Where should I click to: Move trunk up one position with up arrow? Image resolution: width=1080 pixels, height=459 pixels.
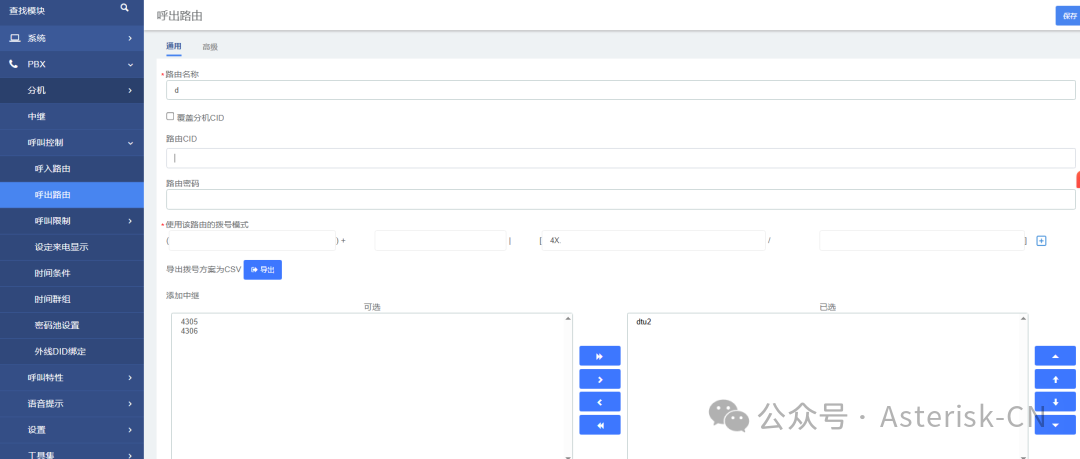pyautogui.click(x=1055, y=379)
